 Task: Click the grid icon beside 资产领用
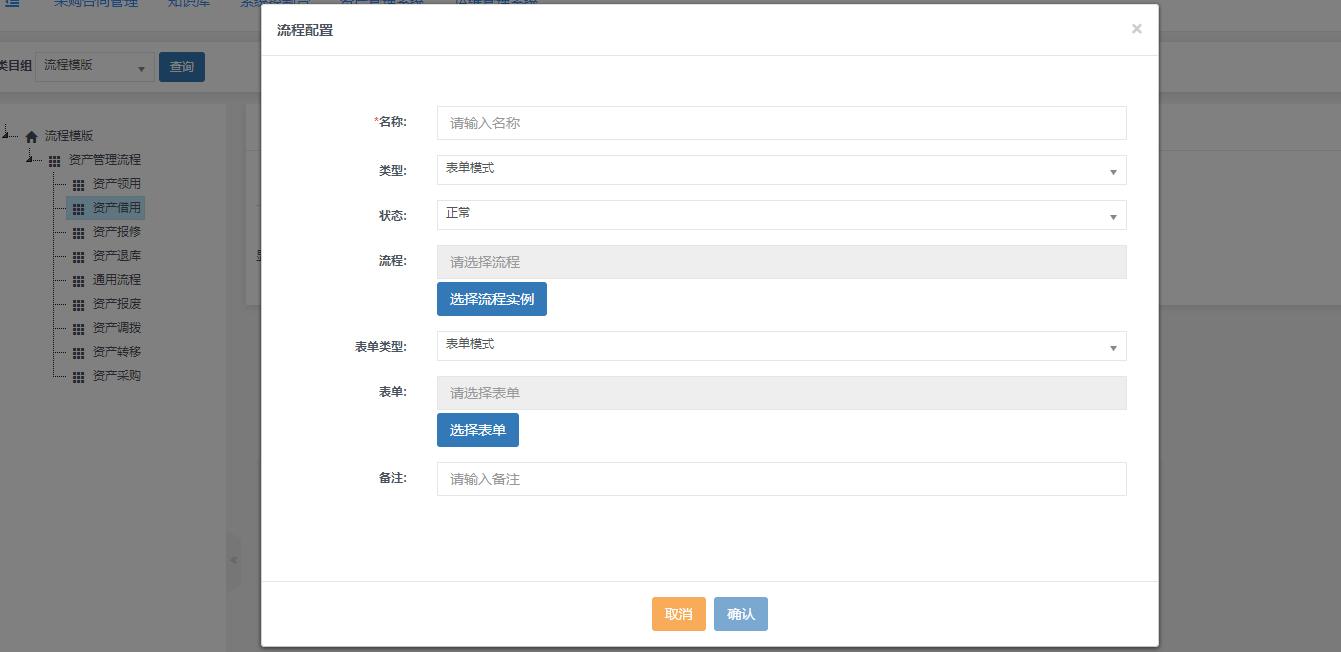click(78, 185)
